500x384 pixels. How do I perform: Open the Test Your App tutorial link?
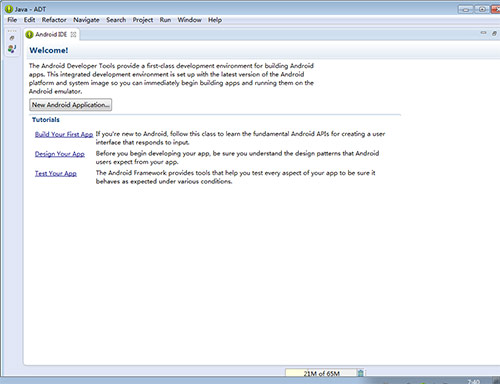click(56, 173)
